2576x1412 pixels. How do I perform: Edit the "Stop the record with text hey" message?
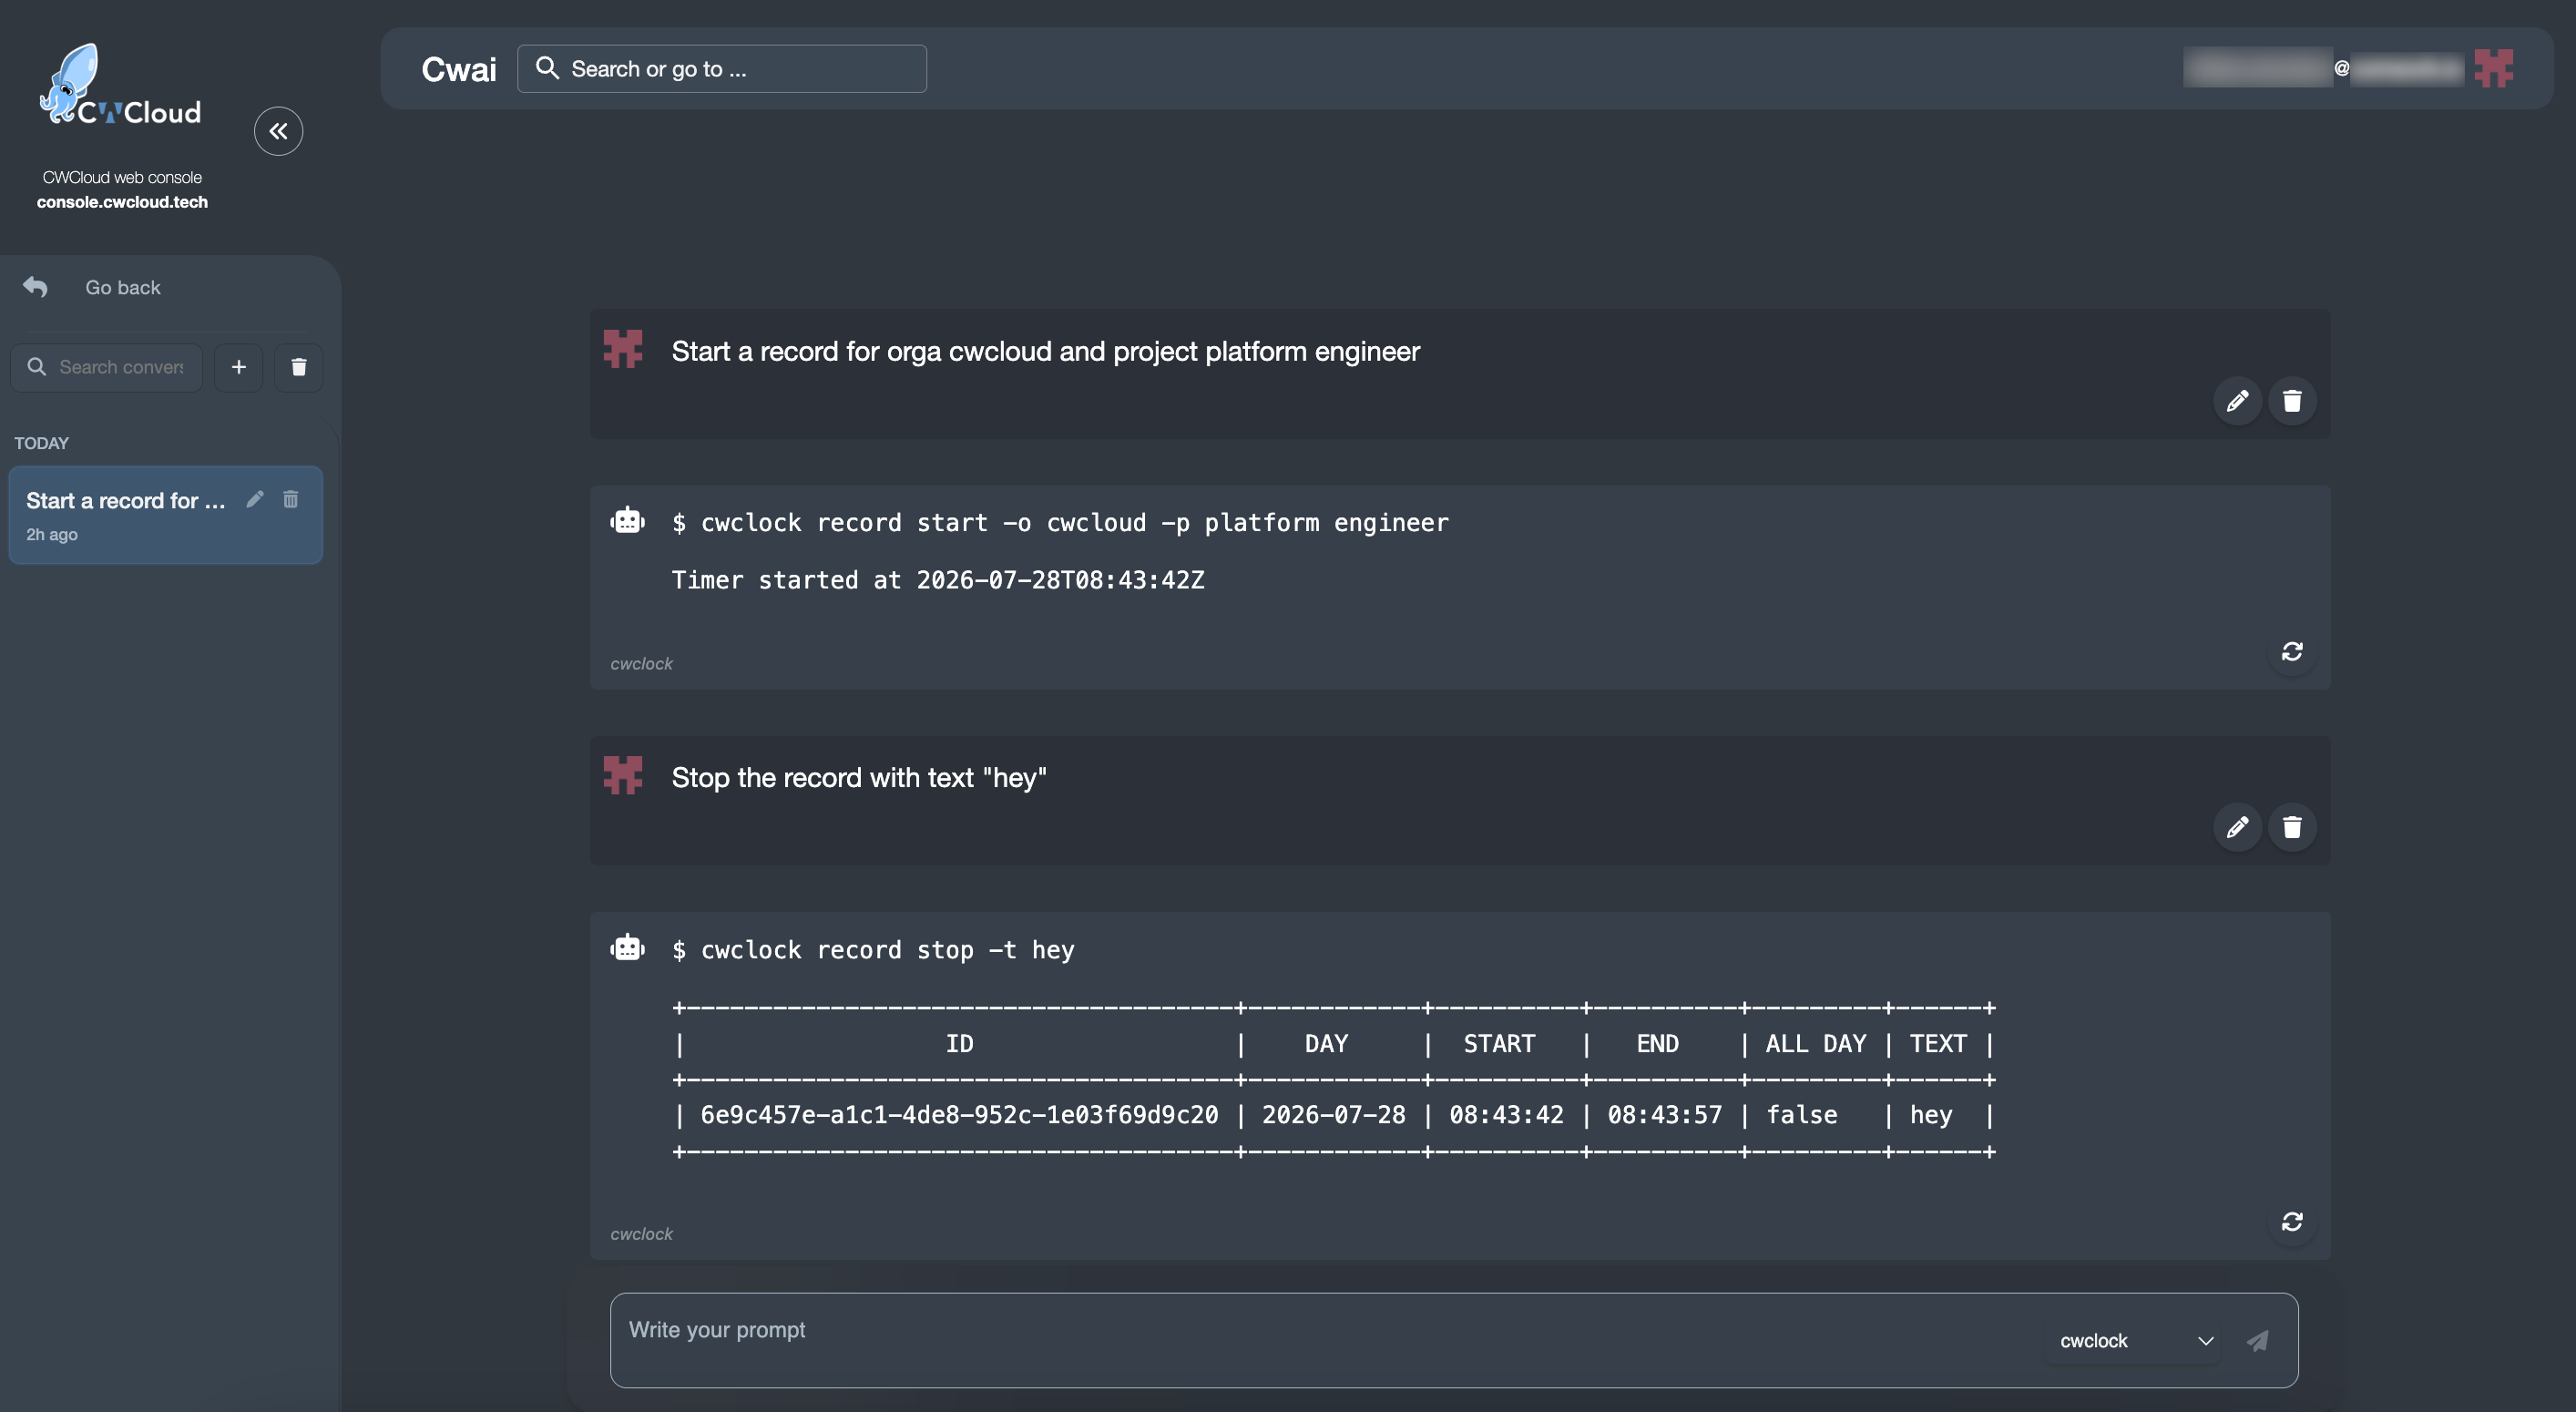click(x=2237, y=827)
